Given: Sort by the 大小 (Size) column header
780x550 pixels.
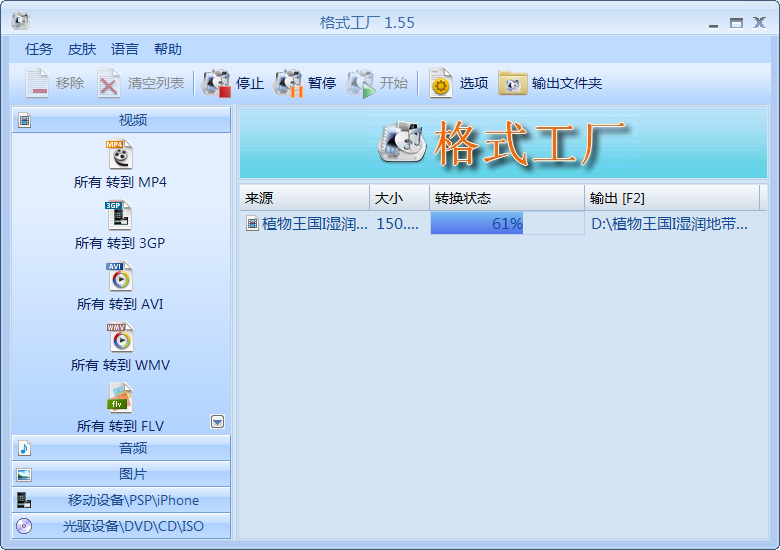Looking at the screenshot, I should click(399, 198).
